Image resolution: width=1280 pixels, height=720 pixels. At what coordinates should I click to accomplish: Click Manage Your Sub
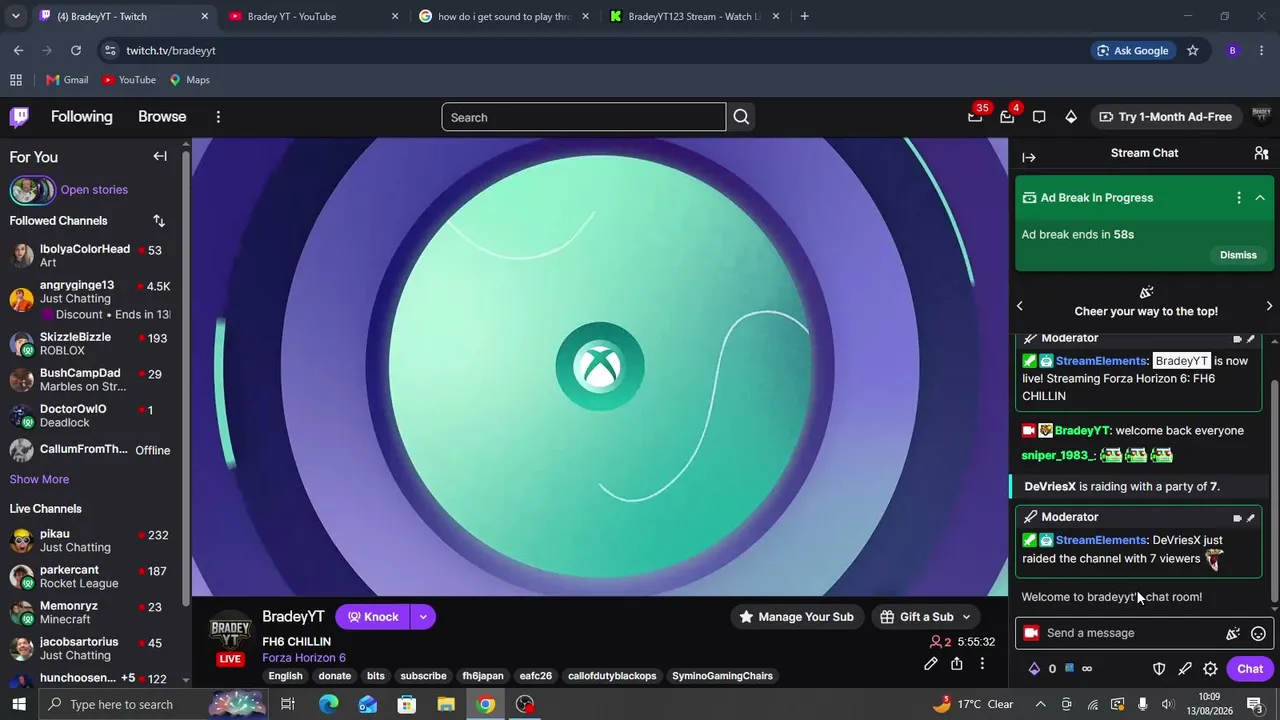pos(796,617)
